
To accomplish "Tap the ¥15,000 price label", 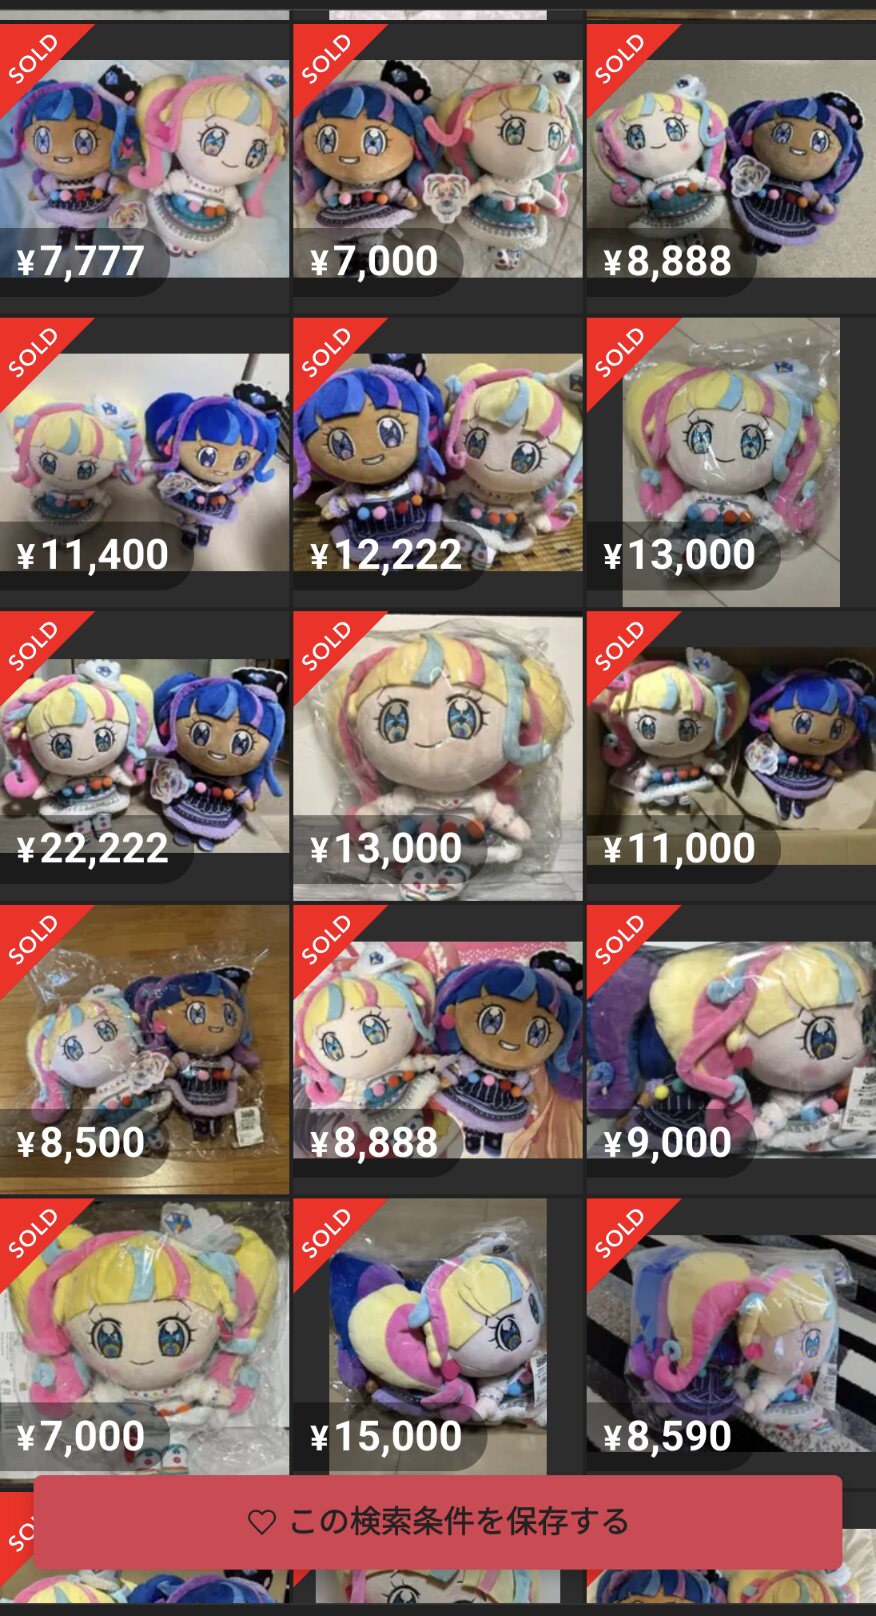I will pos(386,1436).
